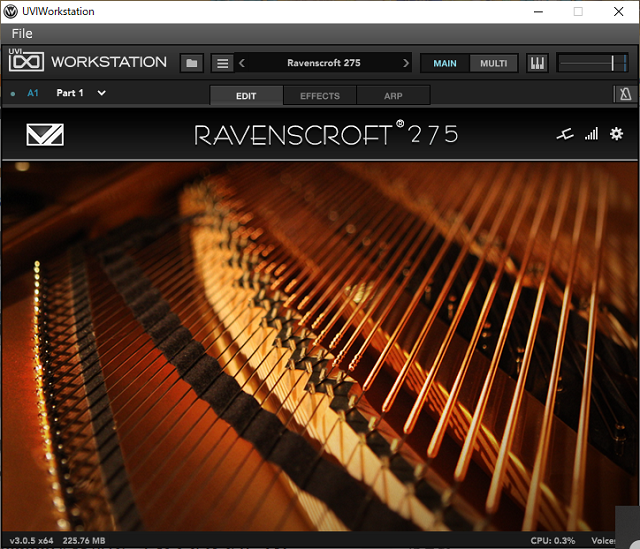Viewport: 640px width, 549px height.
Task: Switch to the EFFECTS tab
Action: 320,96
